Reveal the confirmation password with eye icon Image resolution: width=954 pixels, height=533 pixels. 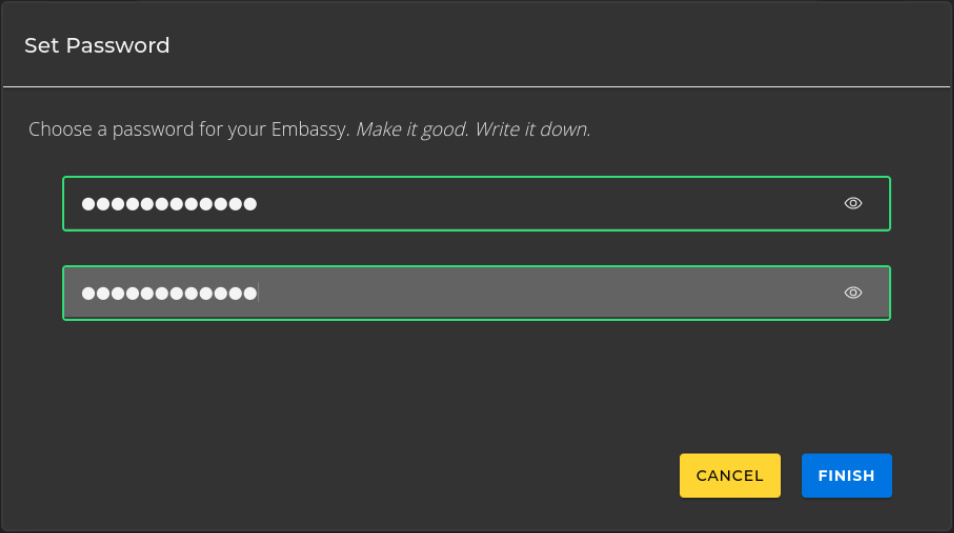[x=853, y=293]
